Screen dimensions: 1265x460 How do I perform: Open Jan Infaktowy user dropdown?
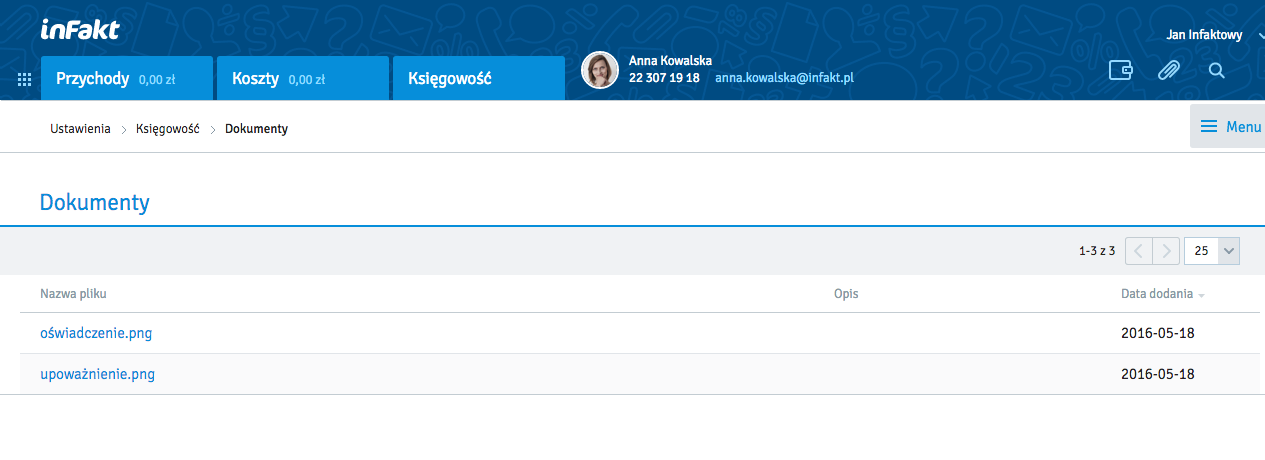[1213, 35]
